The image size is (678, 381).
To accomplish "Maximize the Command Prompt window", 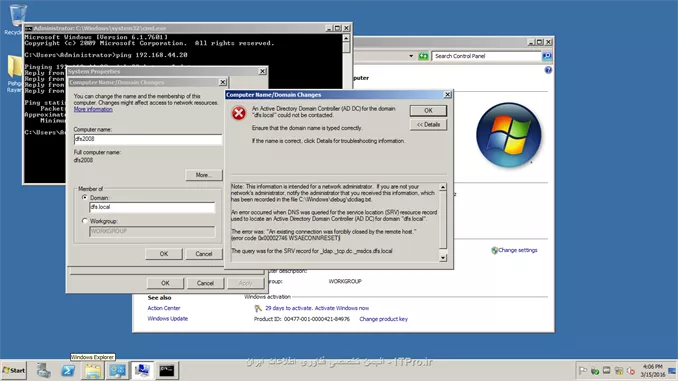I will (337, 28).
